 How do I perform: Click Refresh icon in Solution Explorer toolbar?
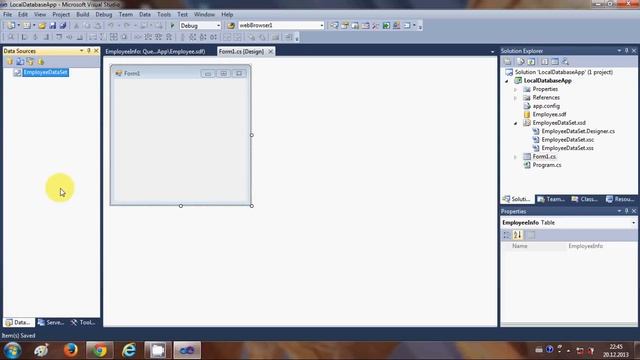tap(531, 62)
